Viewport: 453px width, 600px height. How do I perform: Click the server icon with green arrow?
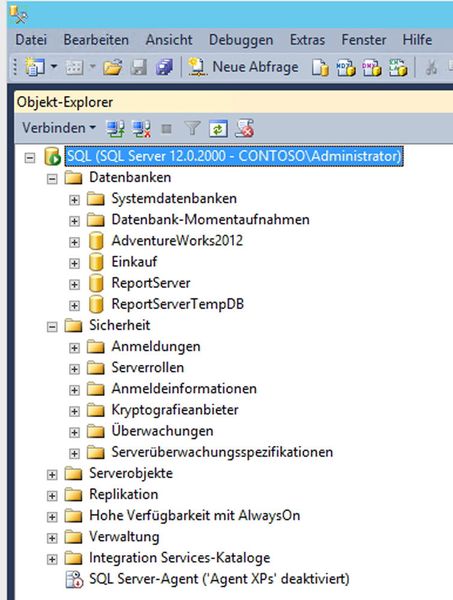pos(52,157)
